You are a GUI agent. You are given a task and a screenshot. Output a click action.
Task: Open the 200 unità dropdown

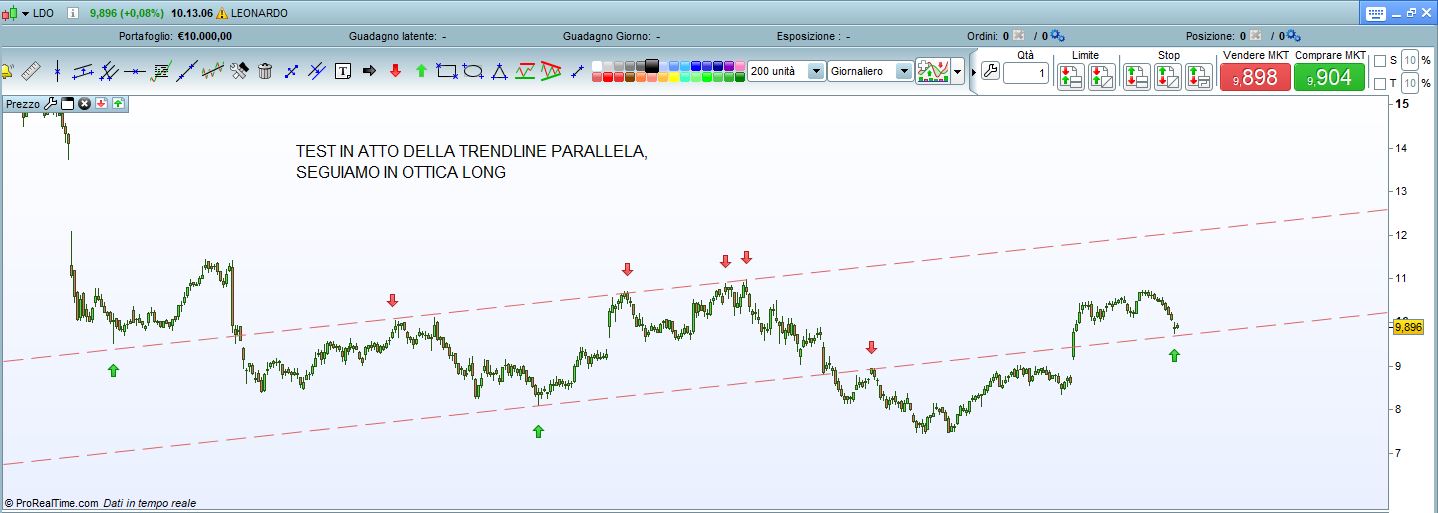coord(815,71)
